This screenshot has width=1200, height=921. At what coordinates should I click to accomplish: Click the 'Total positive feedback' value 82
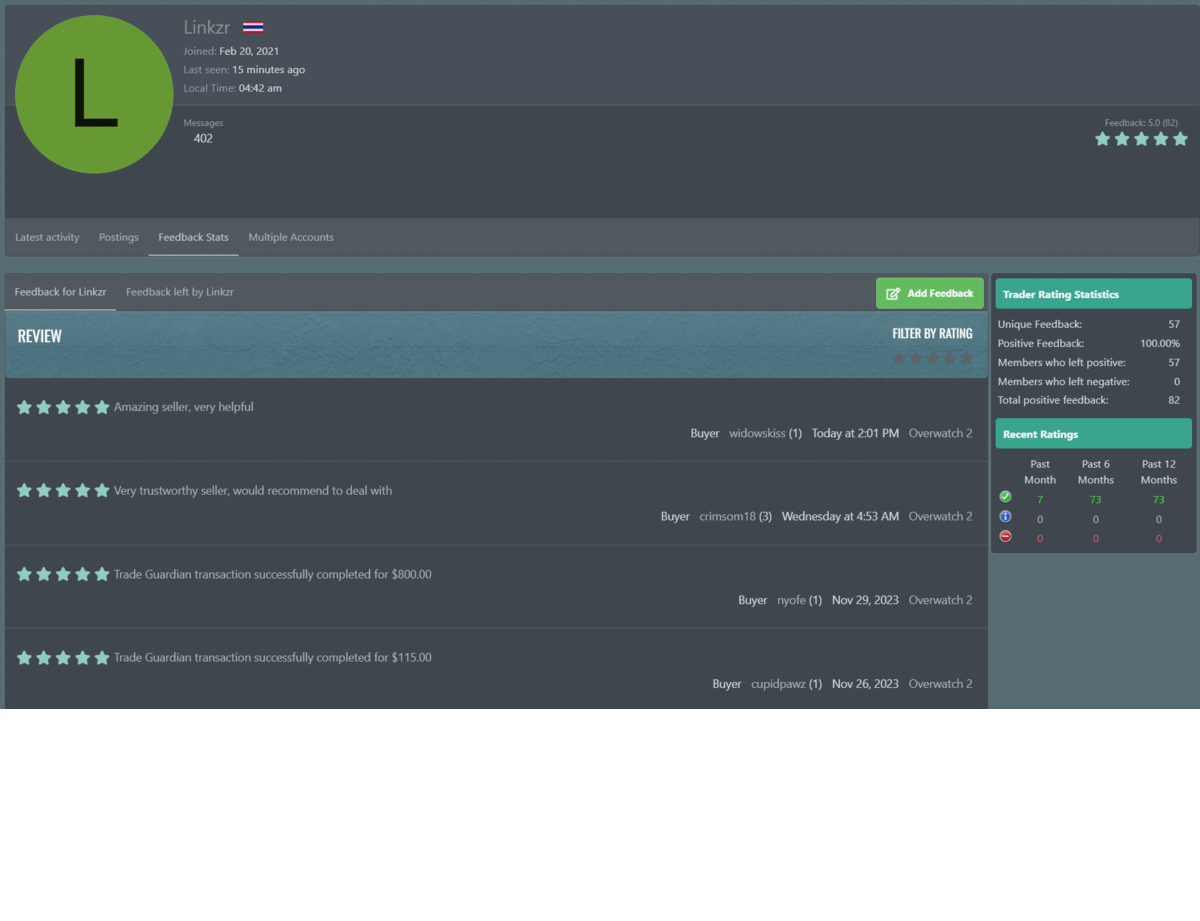pos(1174,400)
